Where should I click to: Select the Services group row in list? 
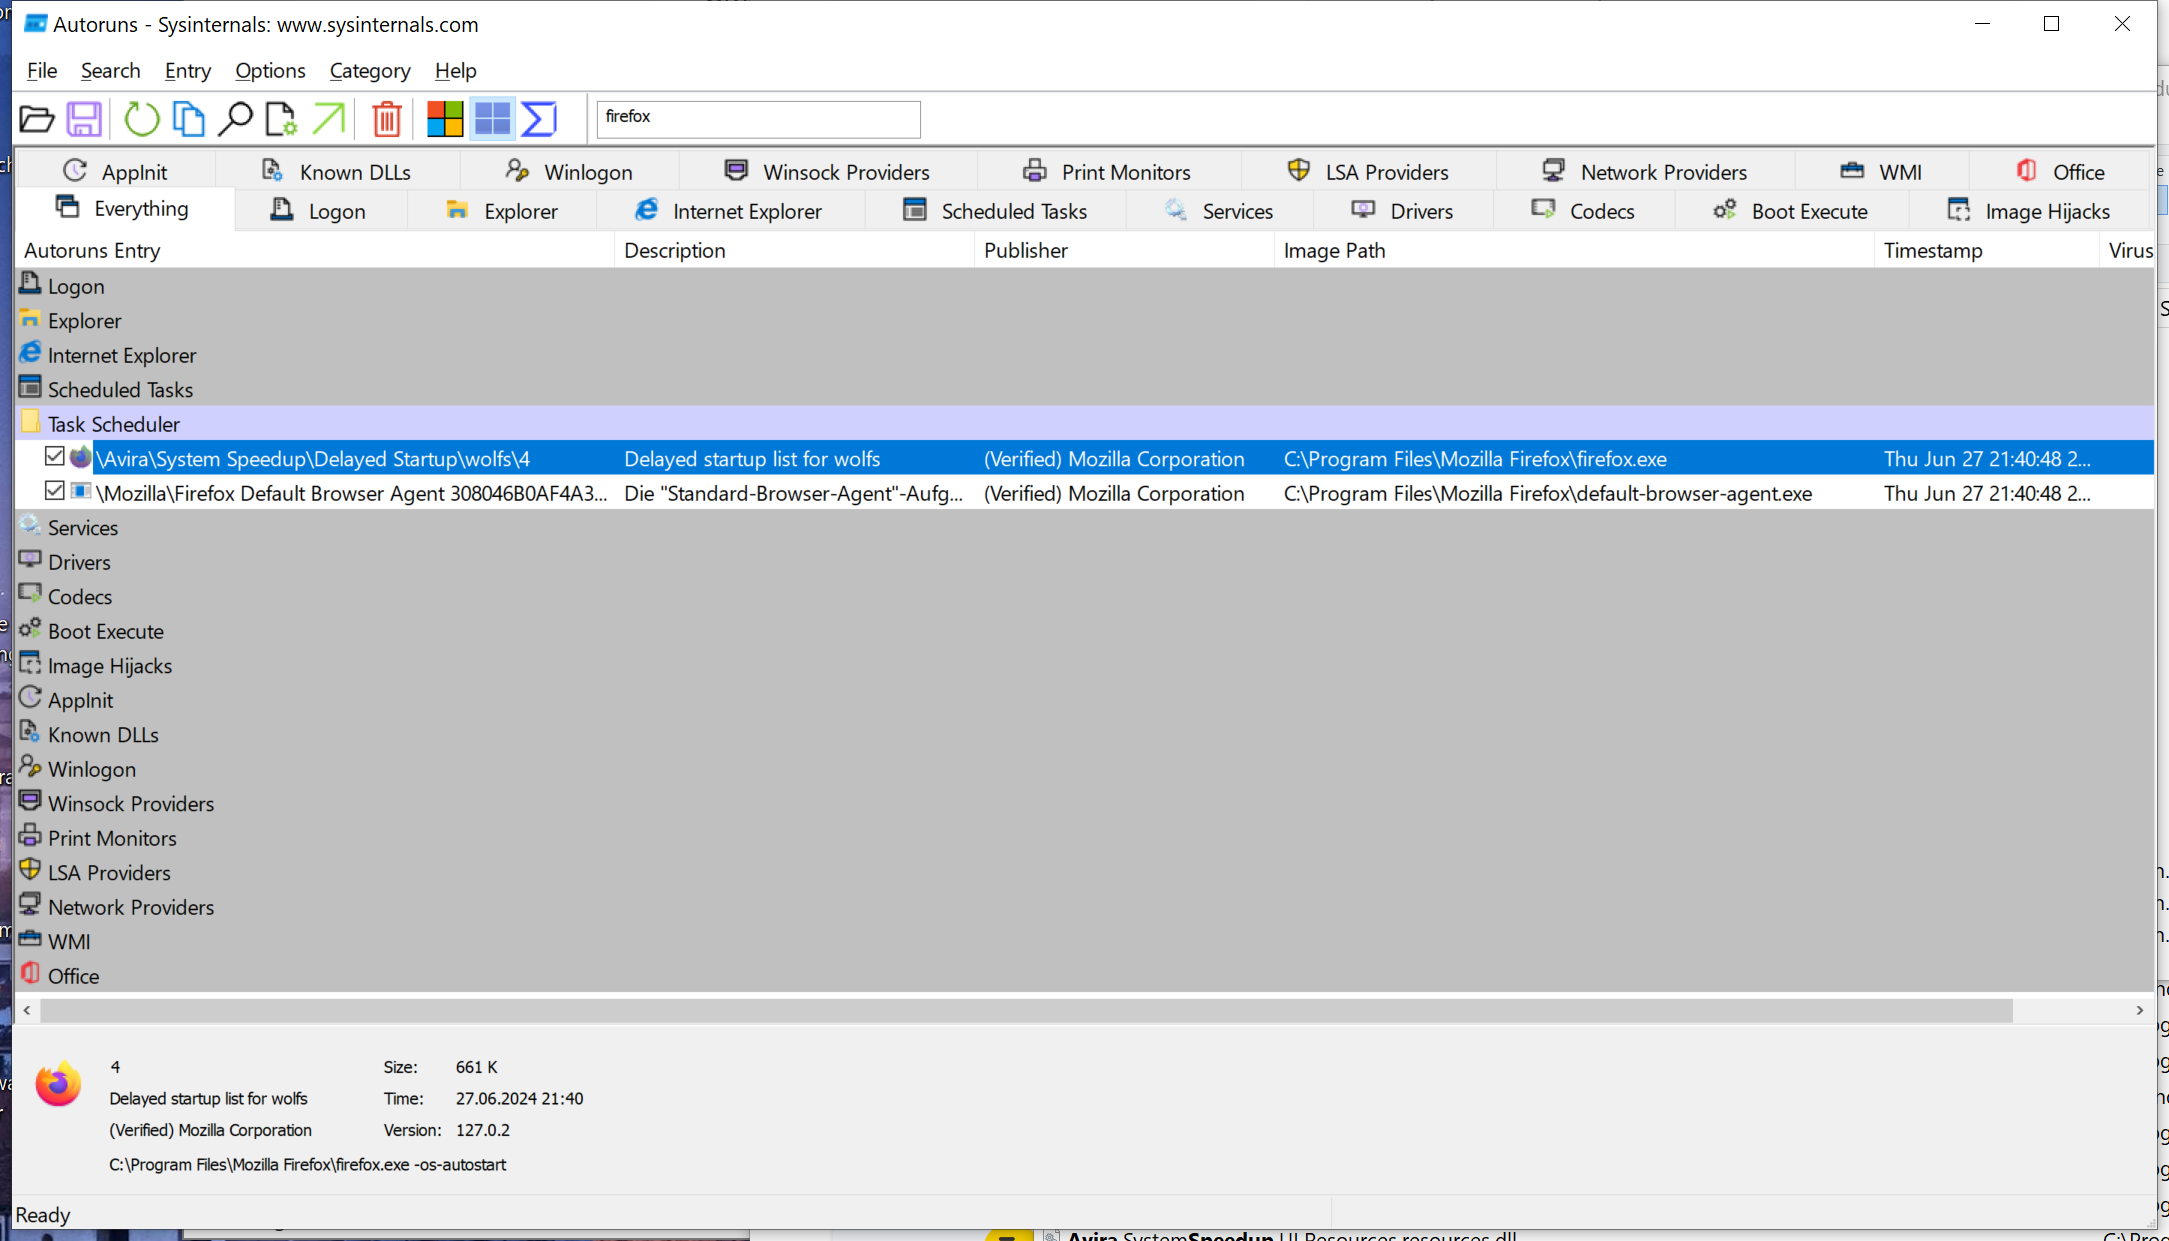tap(83, 528)
